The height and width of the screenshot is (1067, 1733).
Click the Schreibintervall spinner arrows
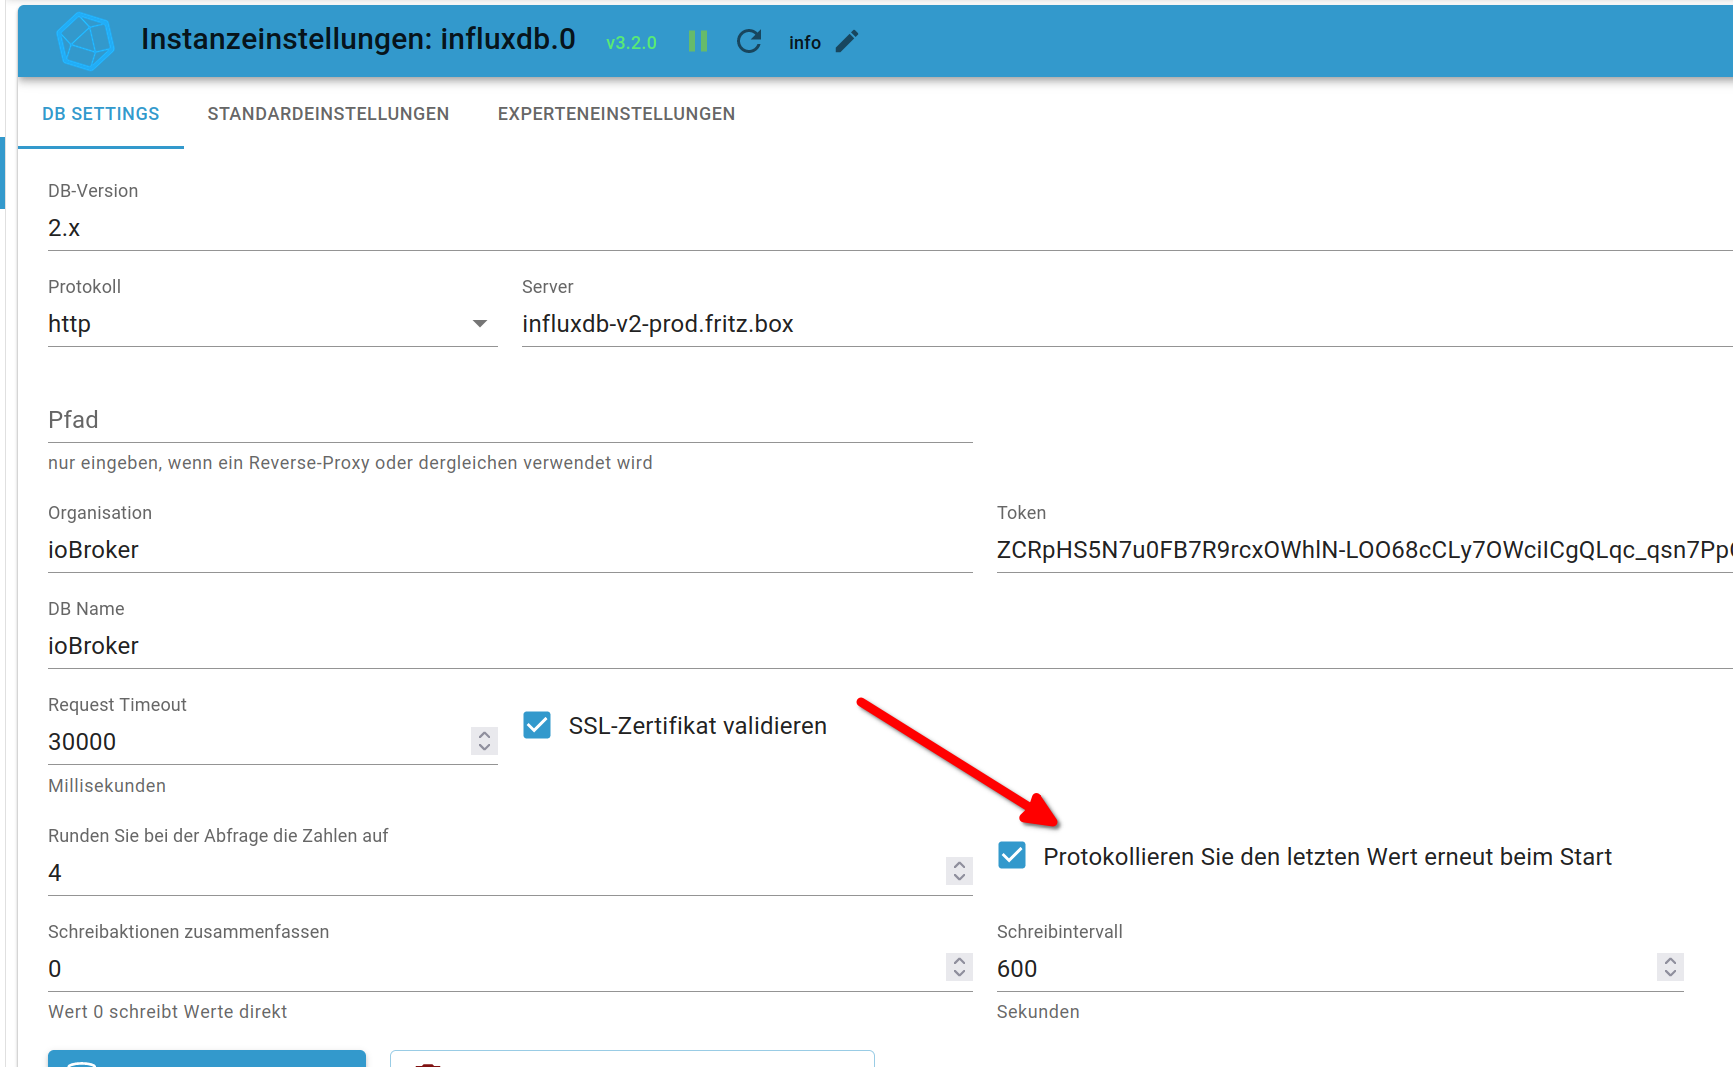click(x=1670, y=967)
